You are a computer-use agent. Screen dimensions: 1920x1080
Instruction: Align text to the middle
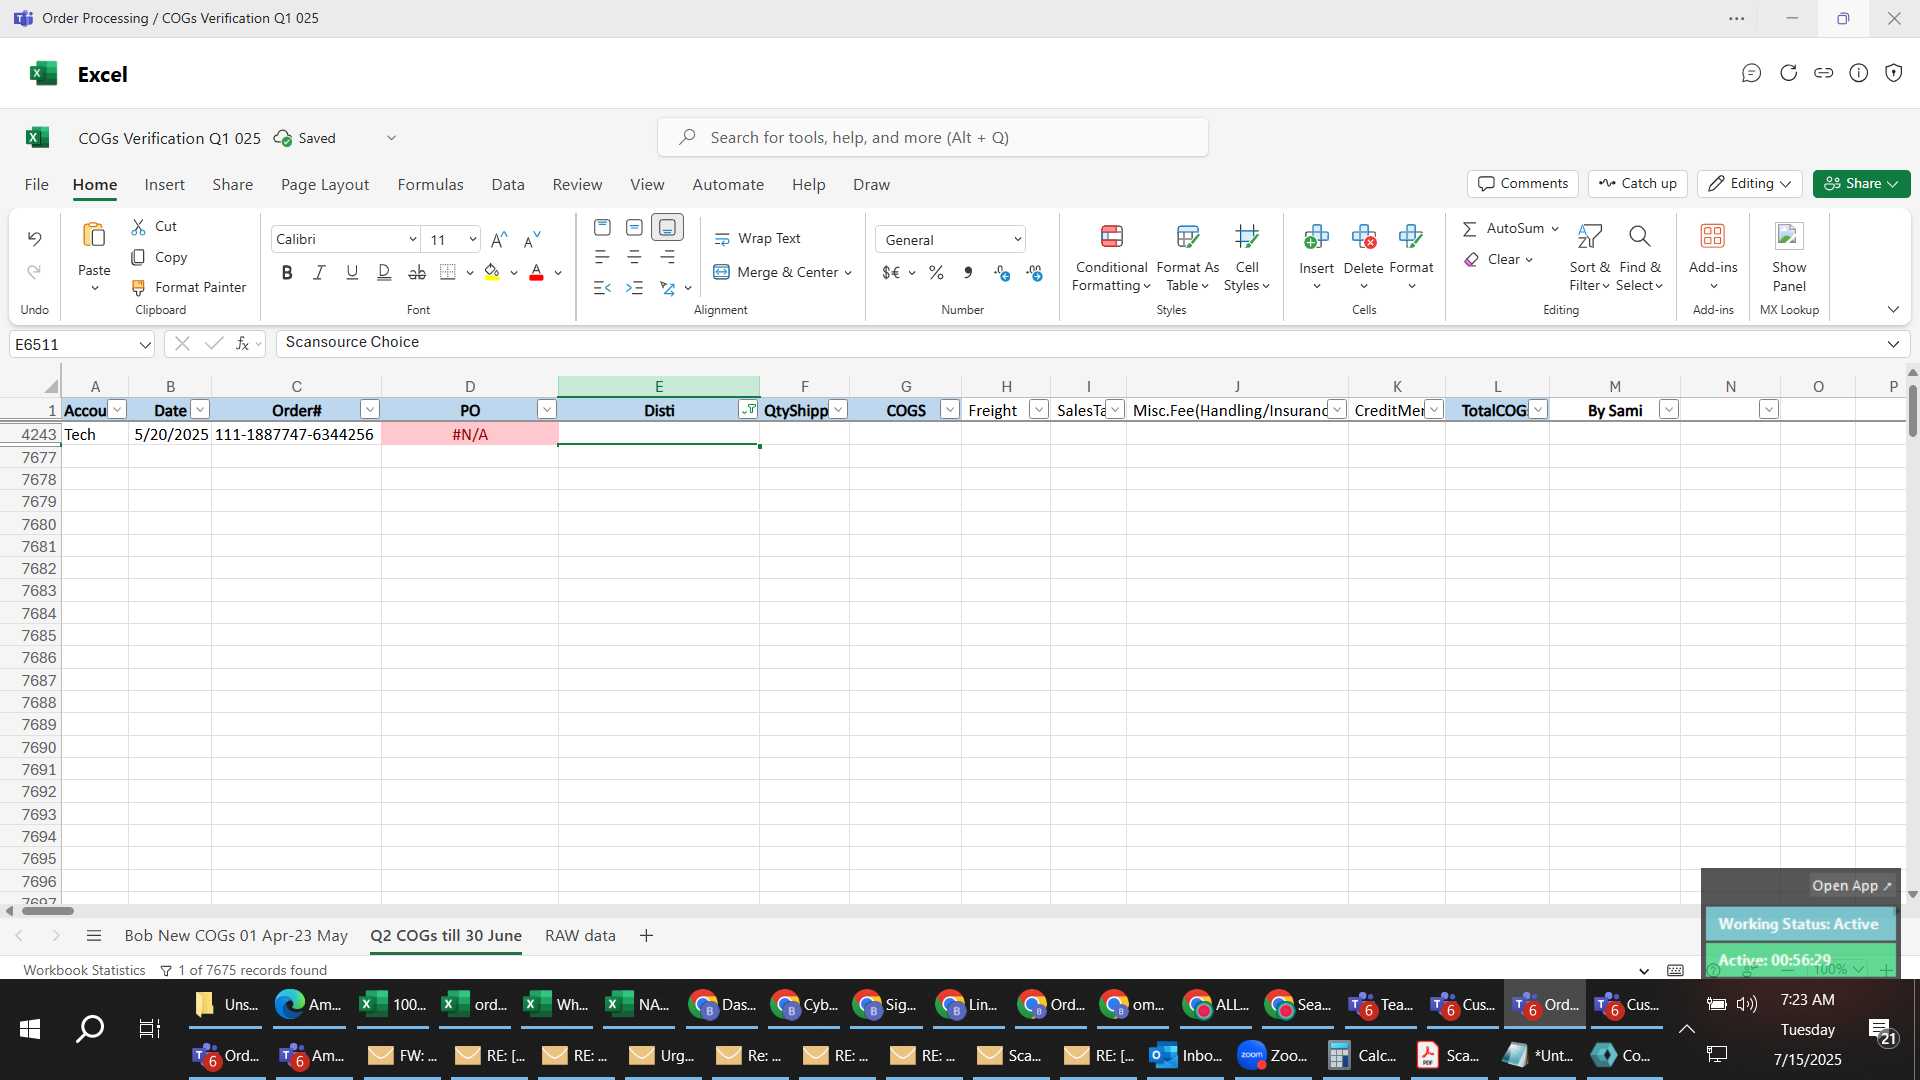(634, 228)
